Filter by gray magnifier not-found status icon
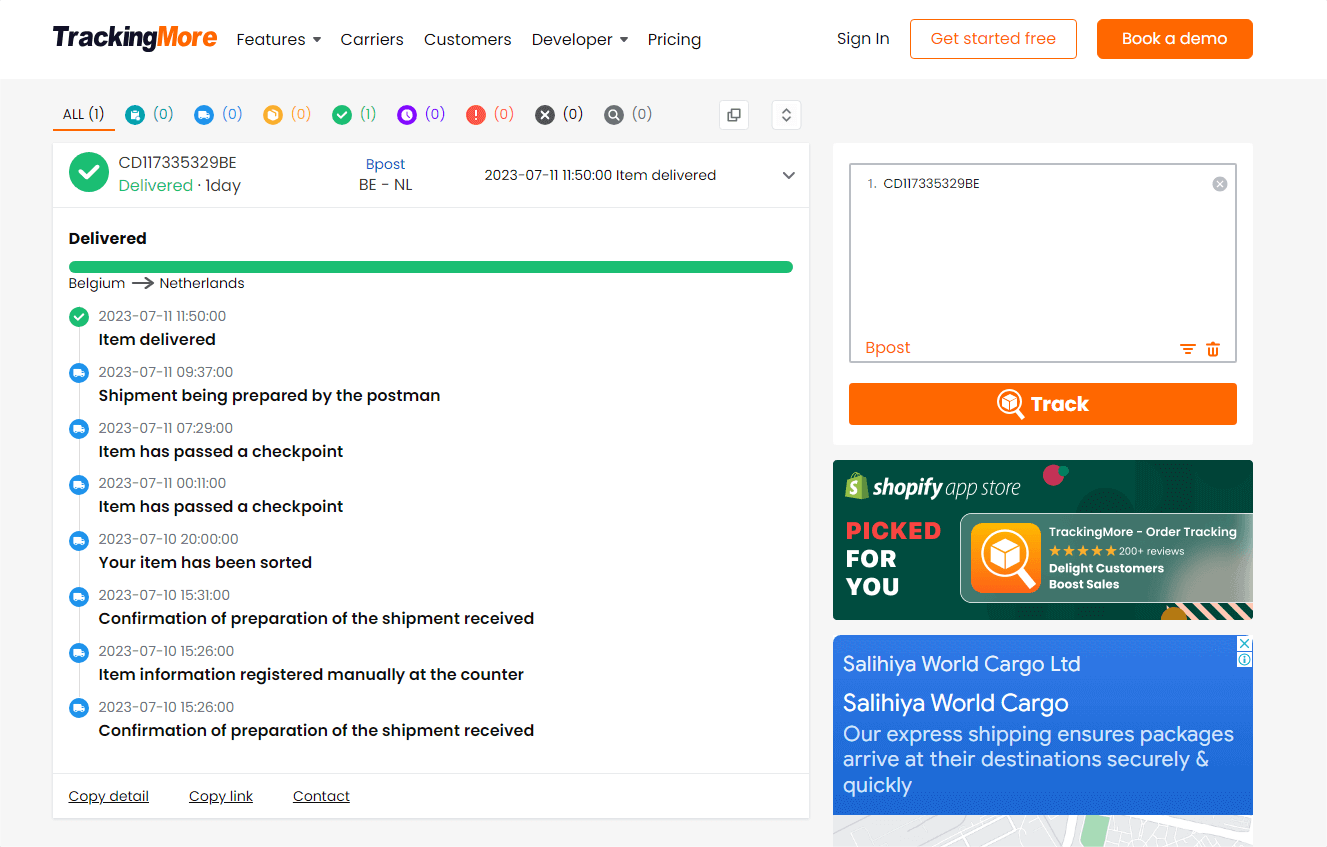Viewport: 1327px width, 847px height. (x=614, y=115)
